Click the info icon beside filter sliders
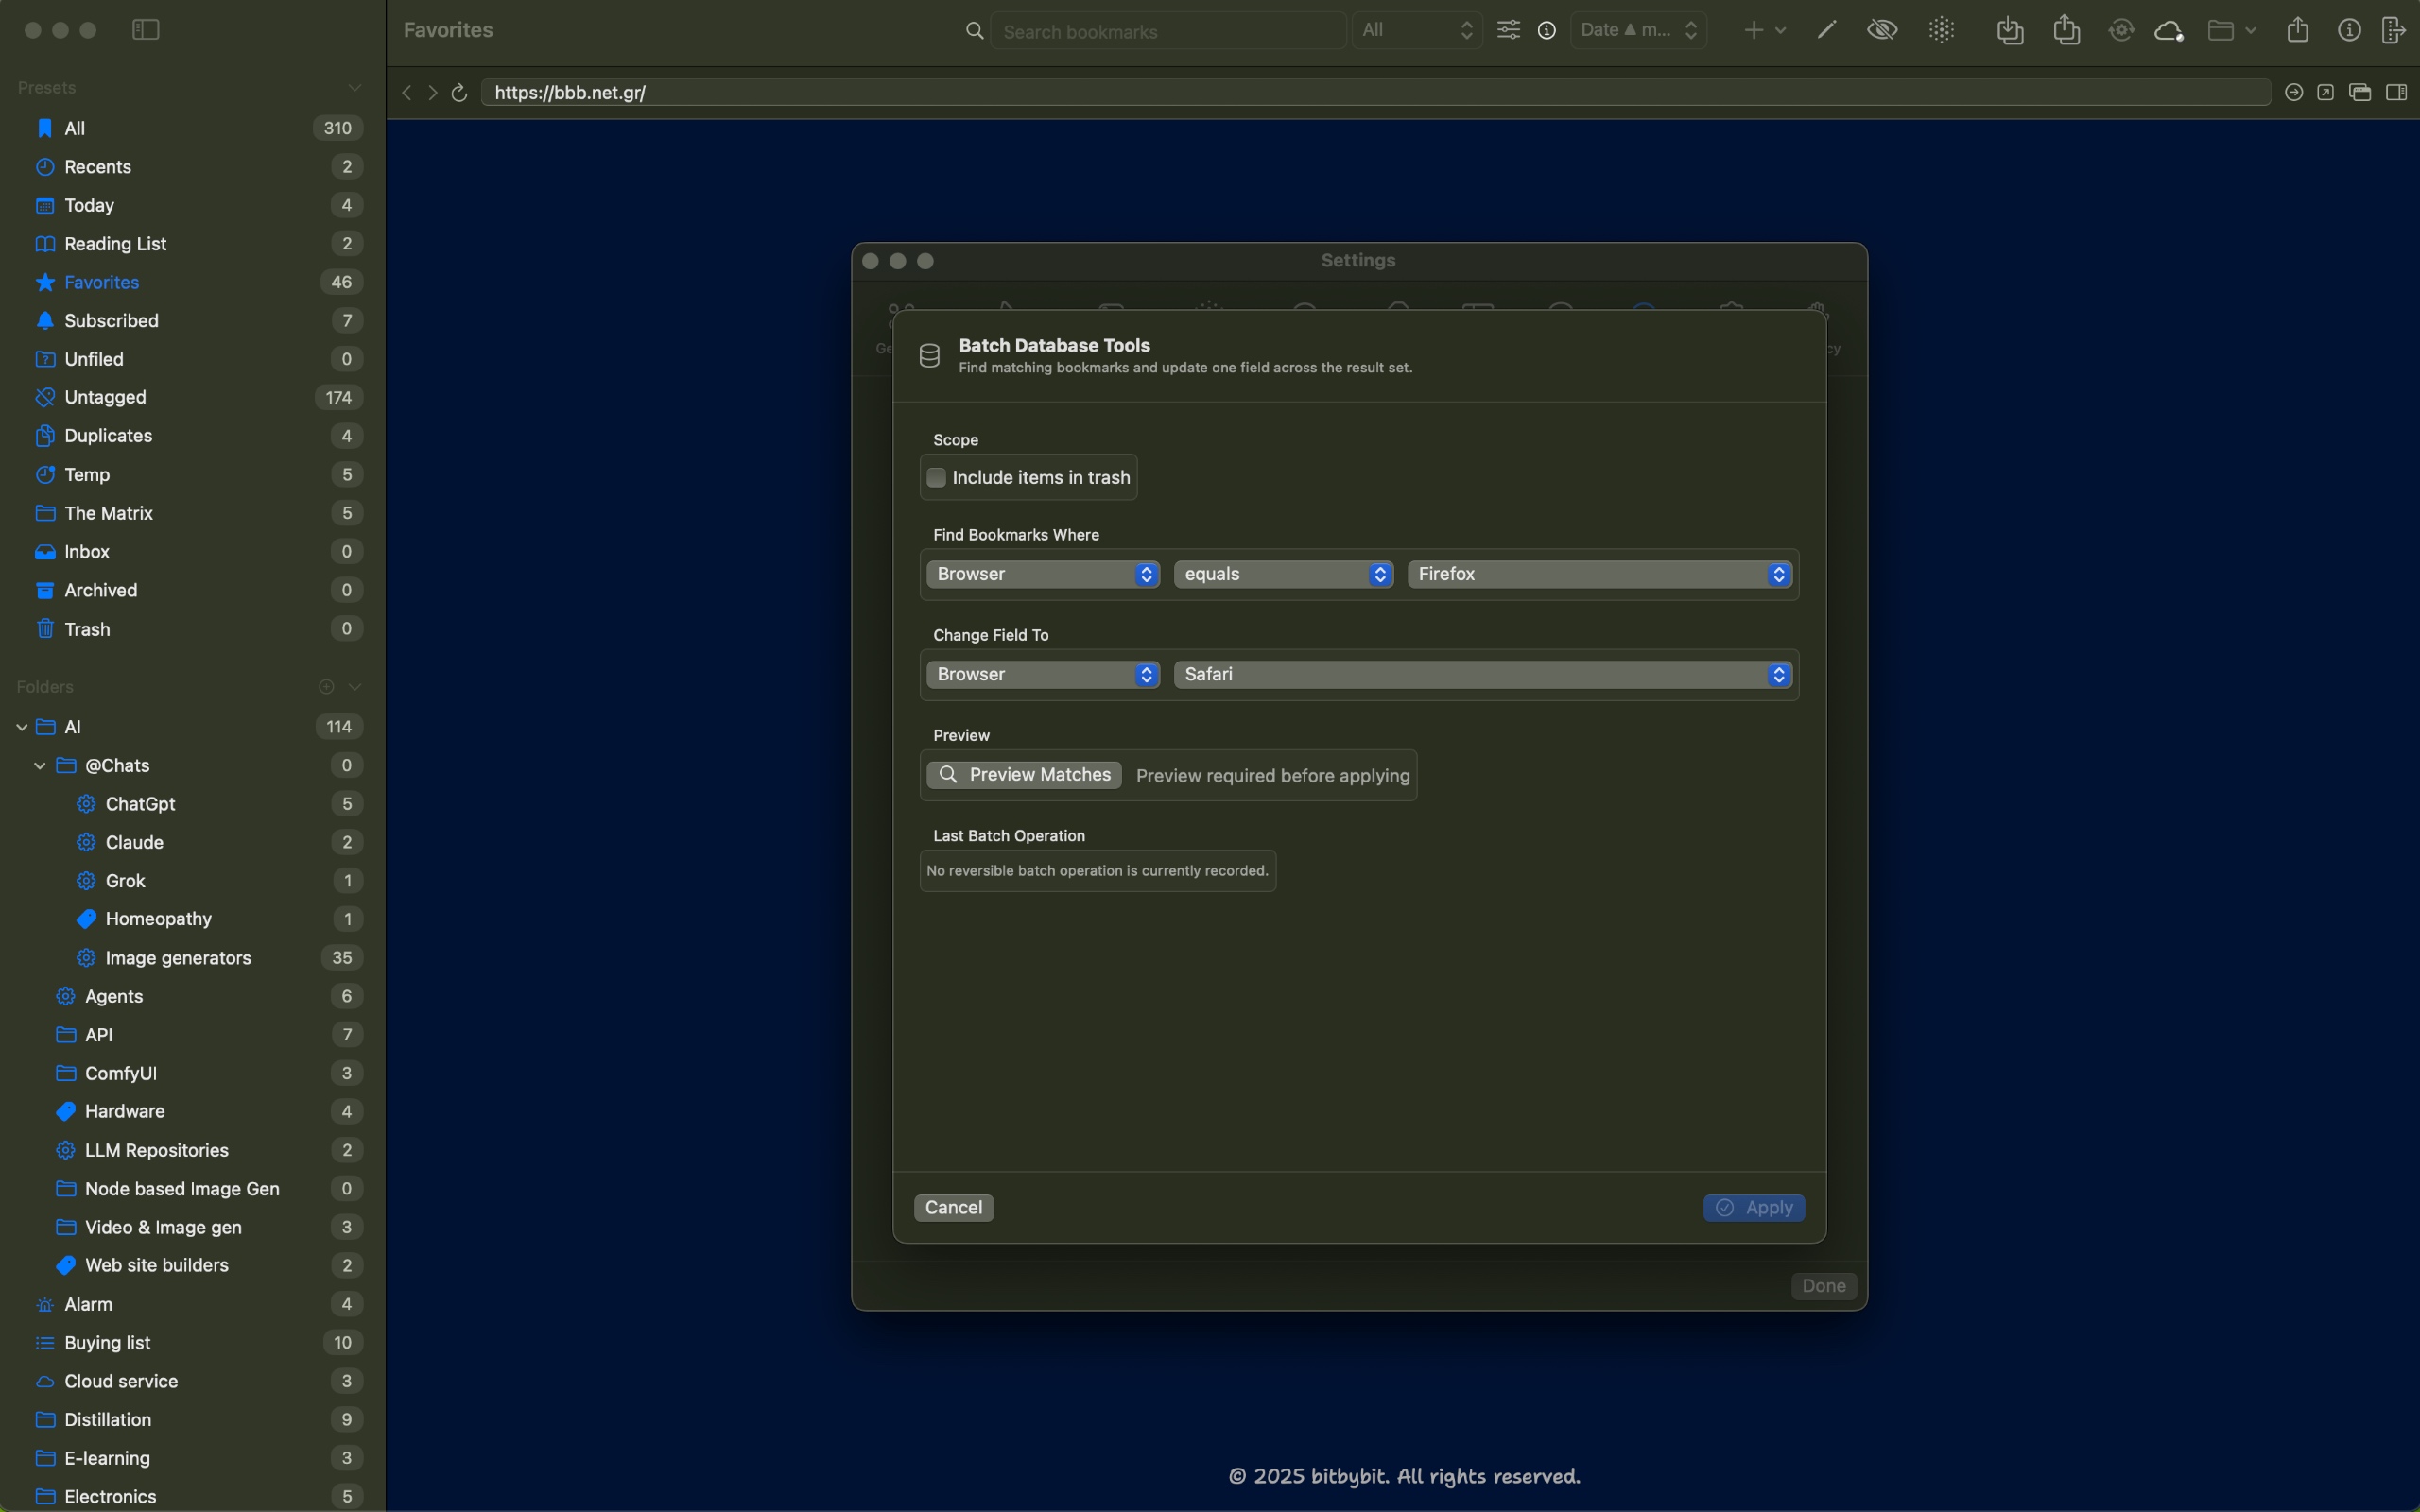This screenshot has width=2420, height=1512. point(1547,30)
